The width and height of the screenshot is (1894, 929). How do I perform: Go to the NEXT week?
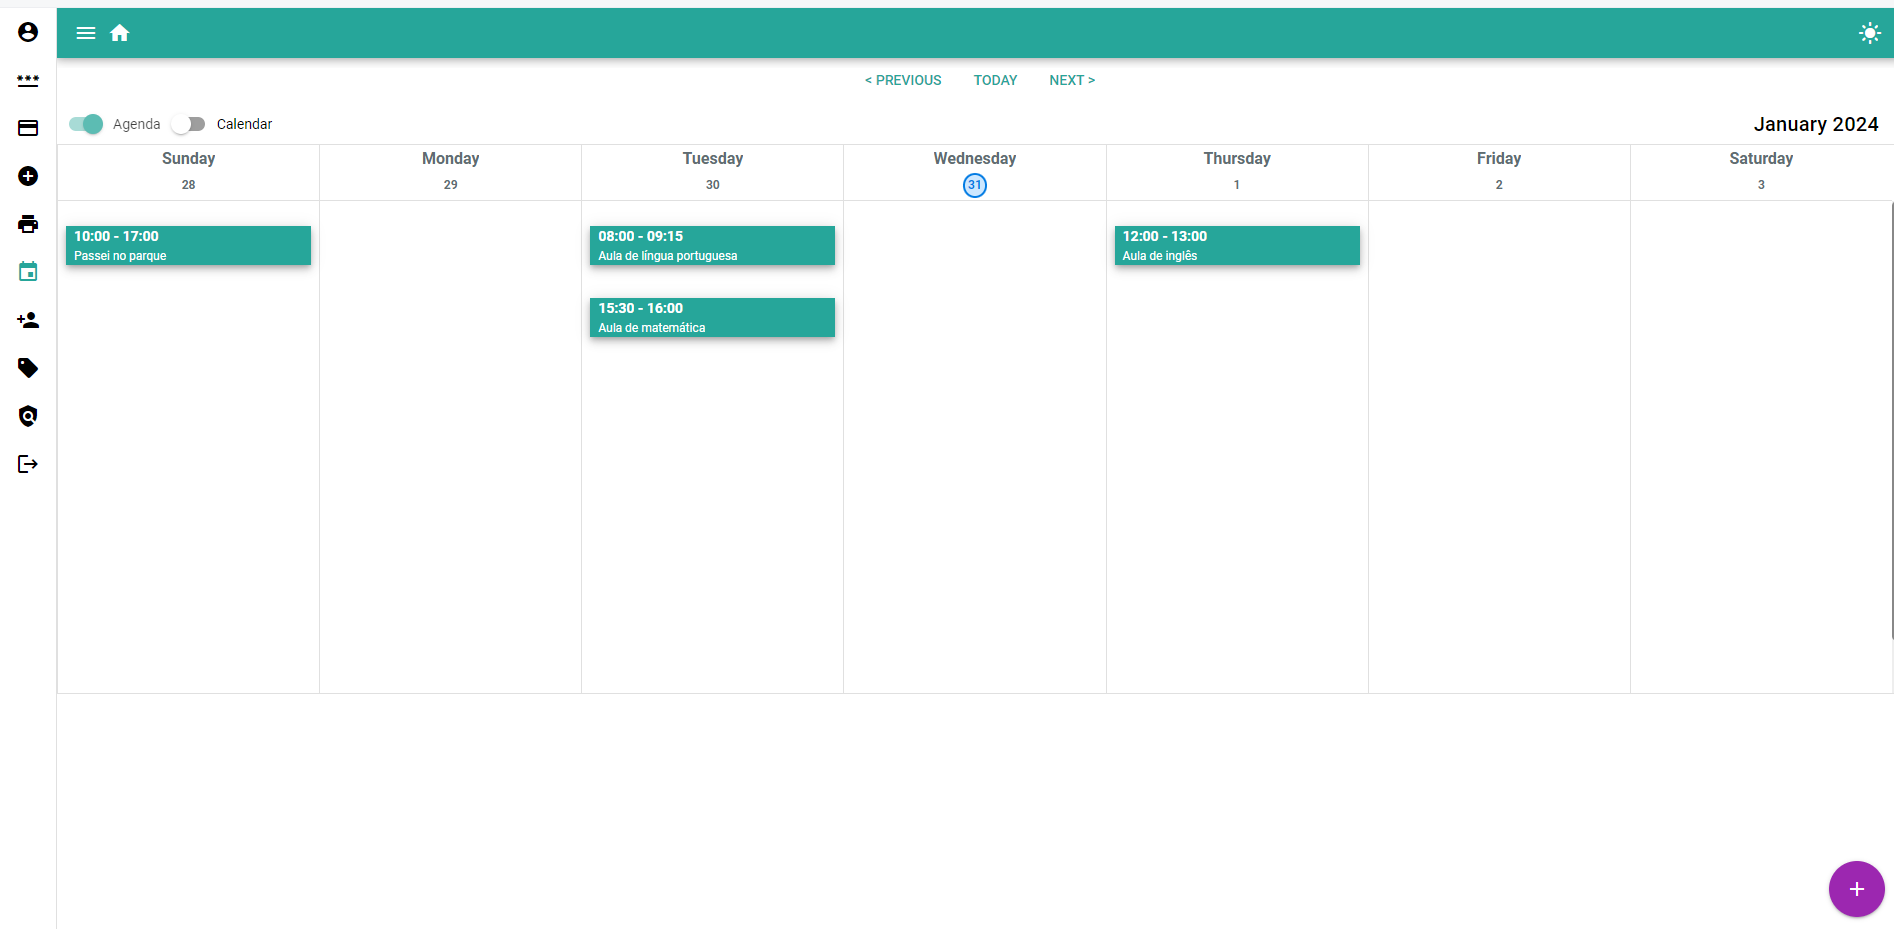[1072, 80]
